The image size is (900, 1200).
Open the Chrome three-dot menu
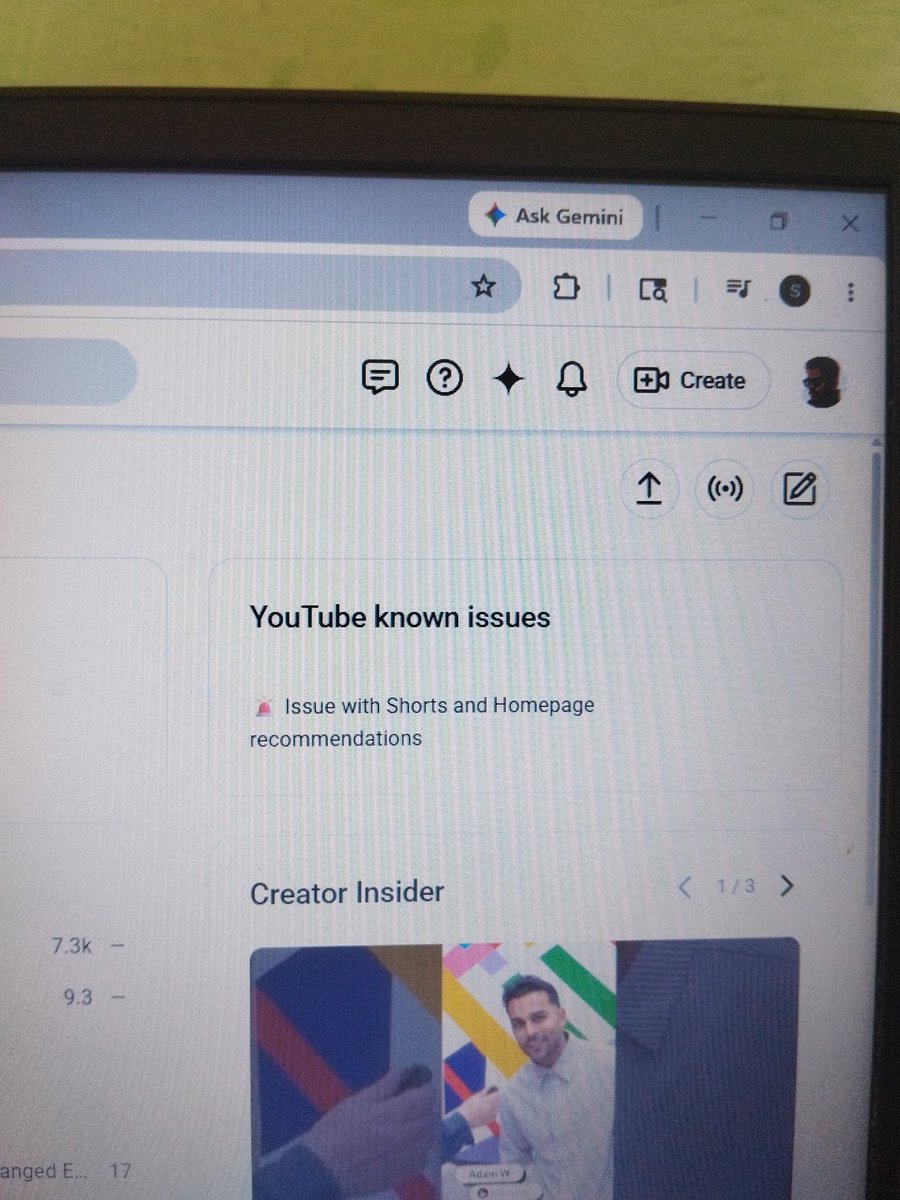(x=851, y=292)
